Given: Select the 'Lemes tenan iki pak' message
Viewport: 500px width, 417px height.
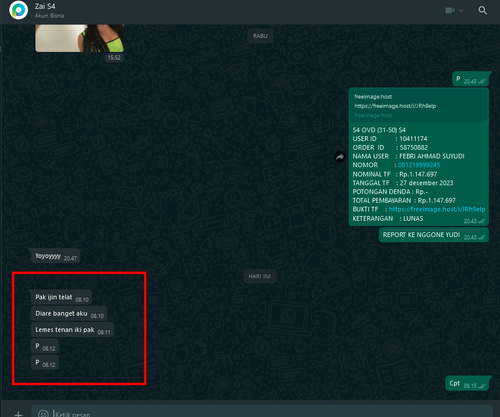Looking at the screenshot, I should [73, 330].
